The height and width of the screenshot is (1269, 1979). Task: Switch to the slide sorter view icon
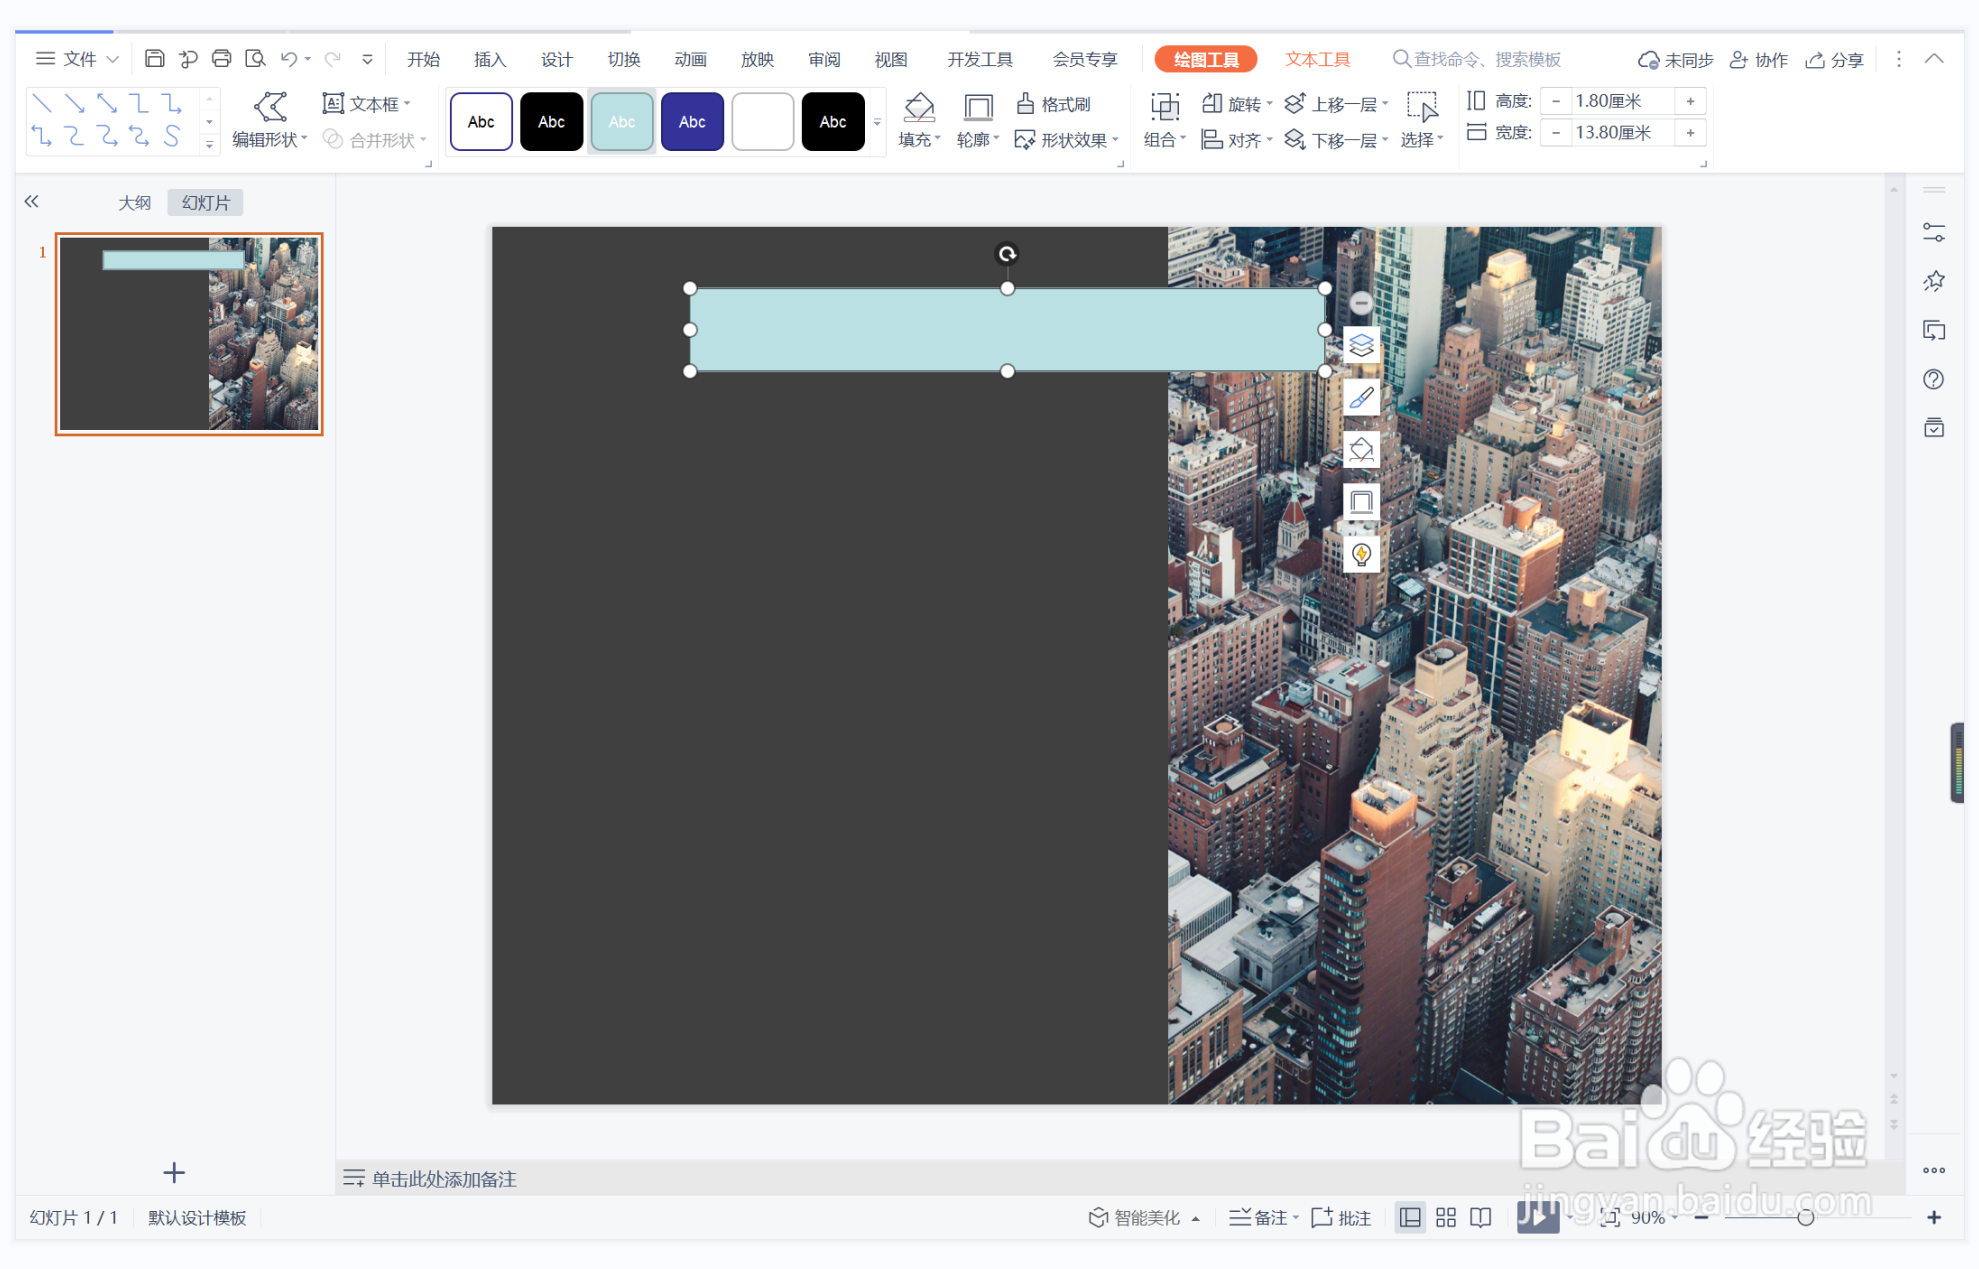pyautogui.click(x=1446, y=1217)
